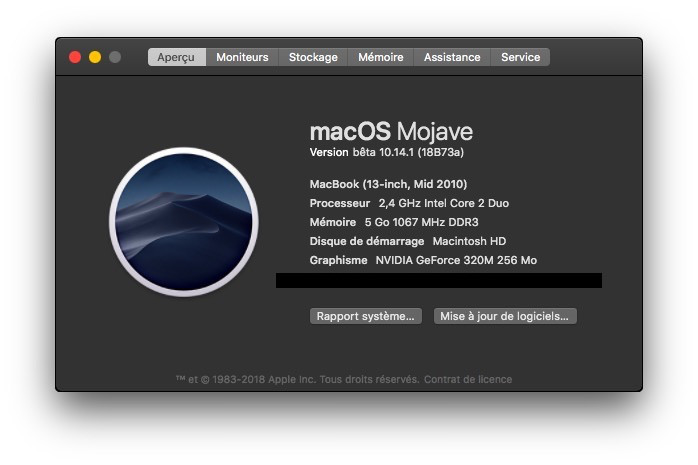
Task: Switch to the Aperçu tab
Action: coord(177,57)
